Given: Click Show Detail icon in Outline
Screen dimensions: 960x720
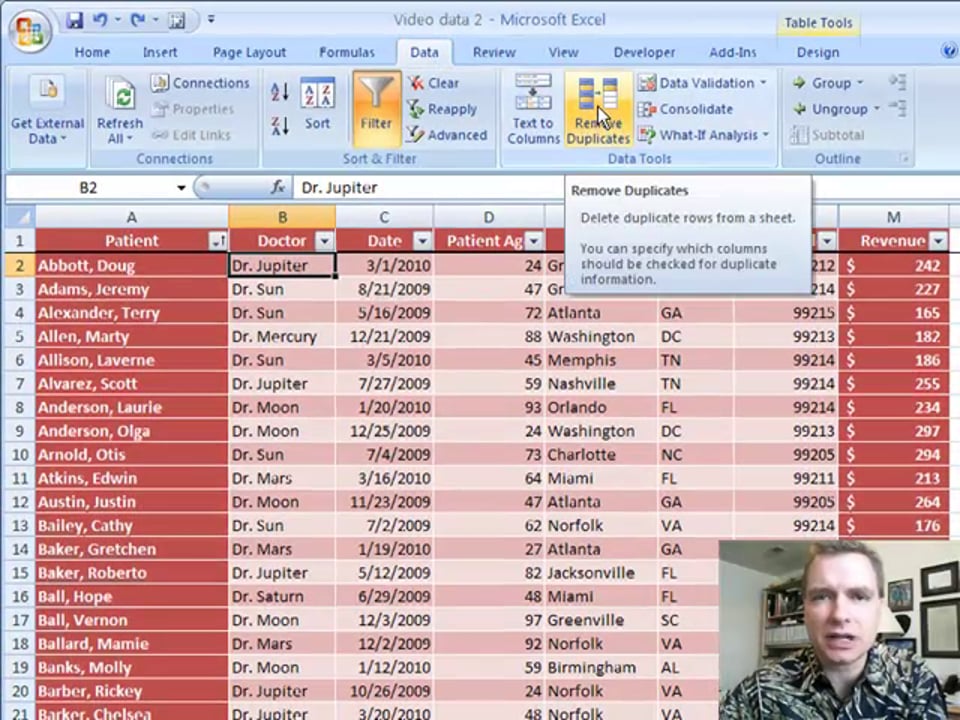Looking at the screenshot, I should pos(898,81).
